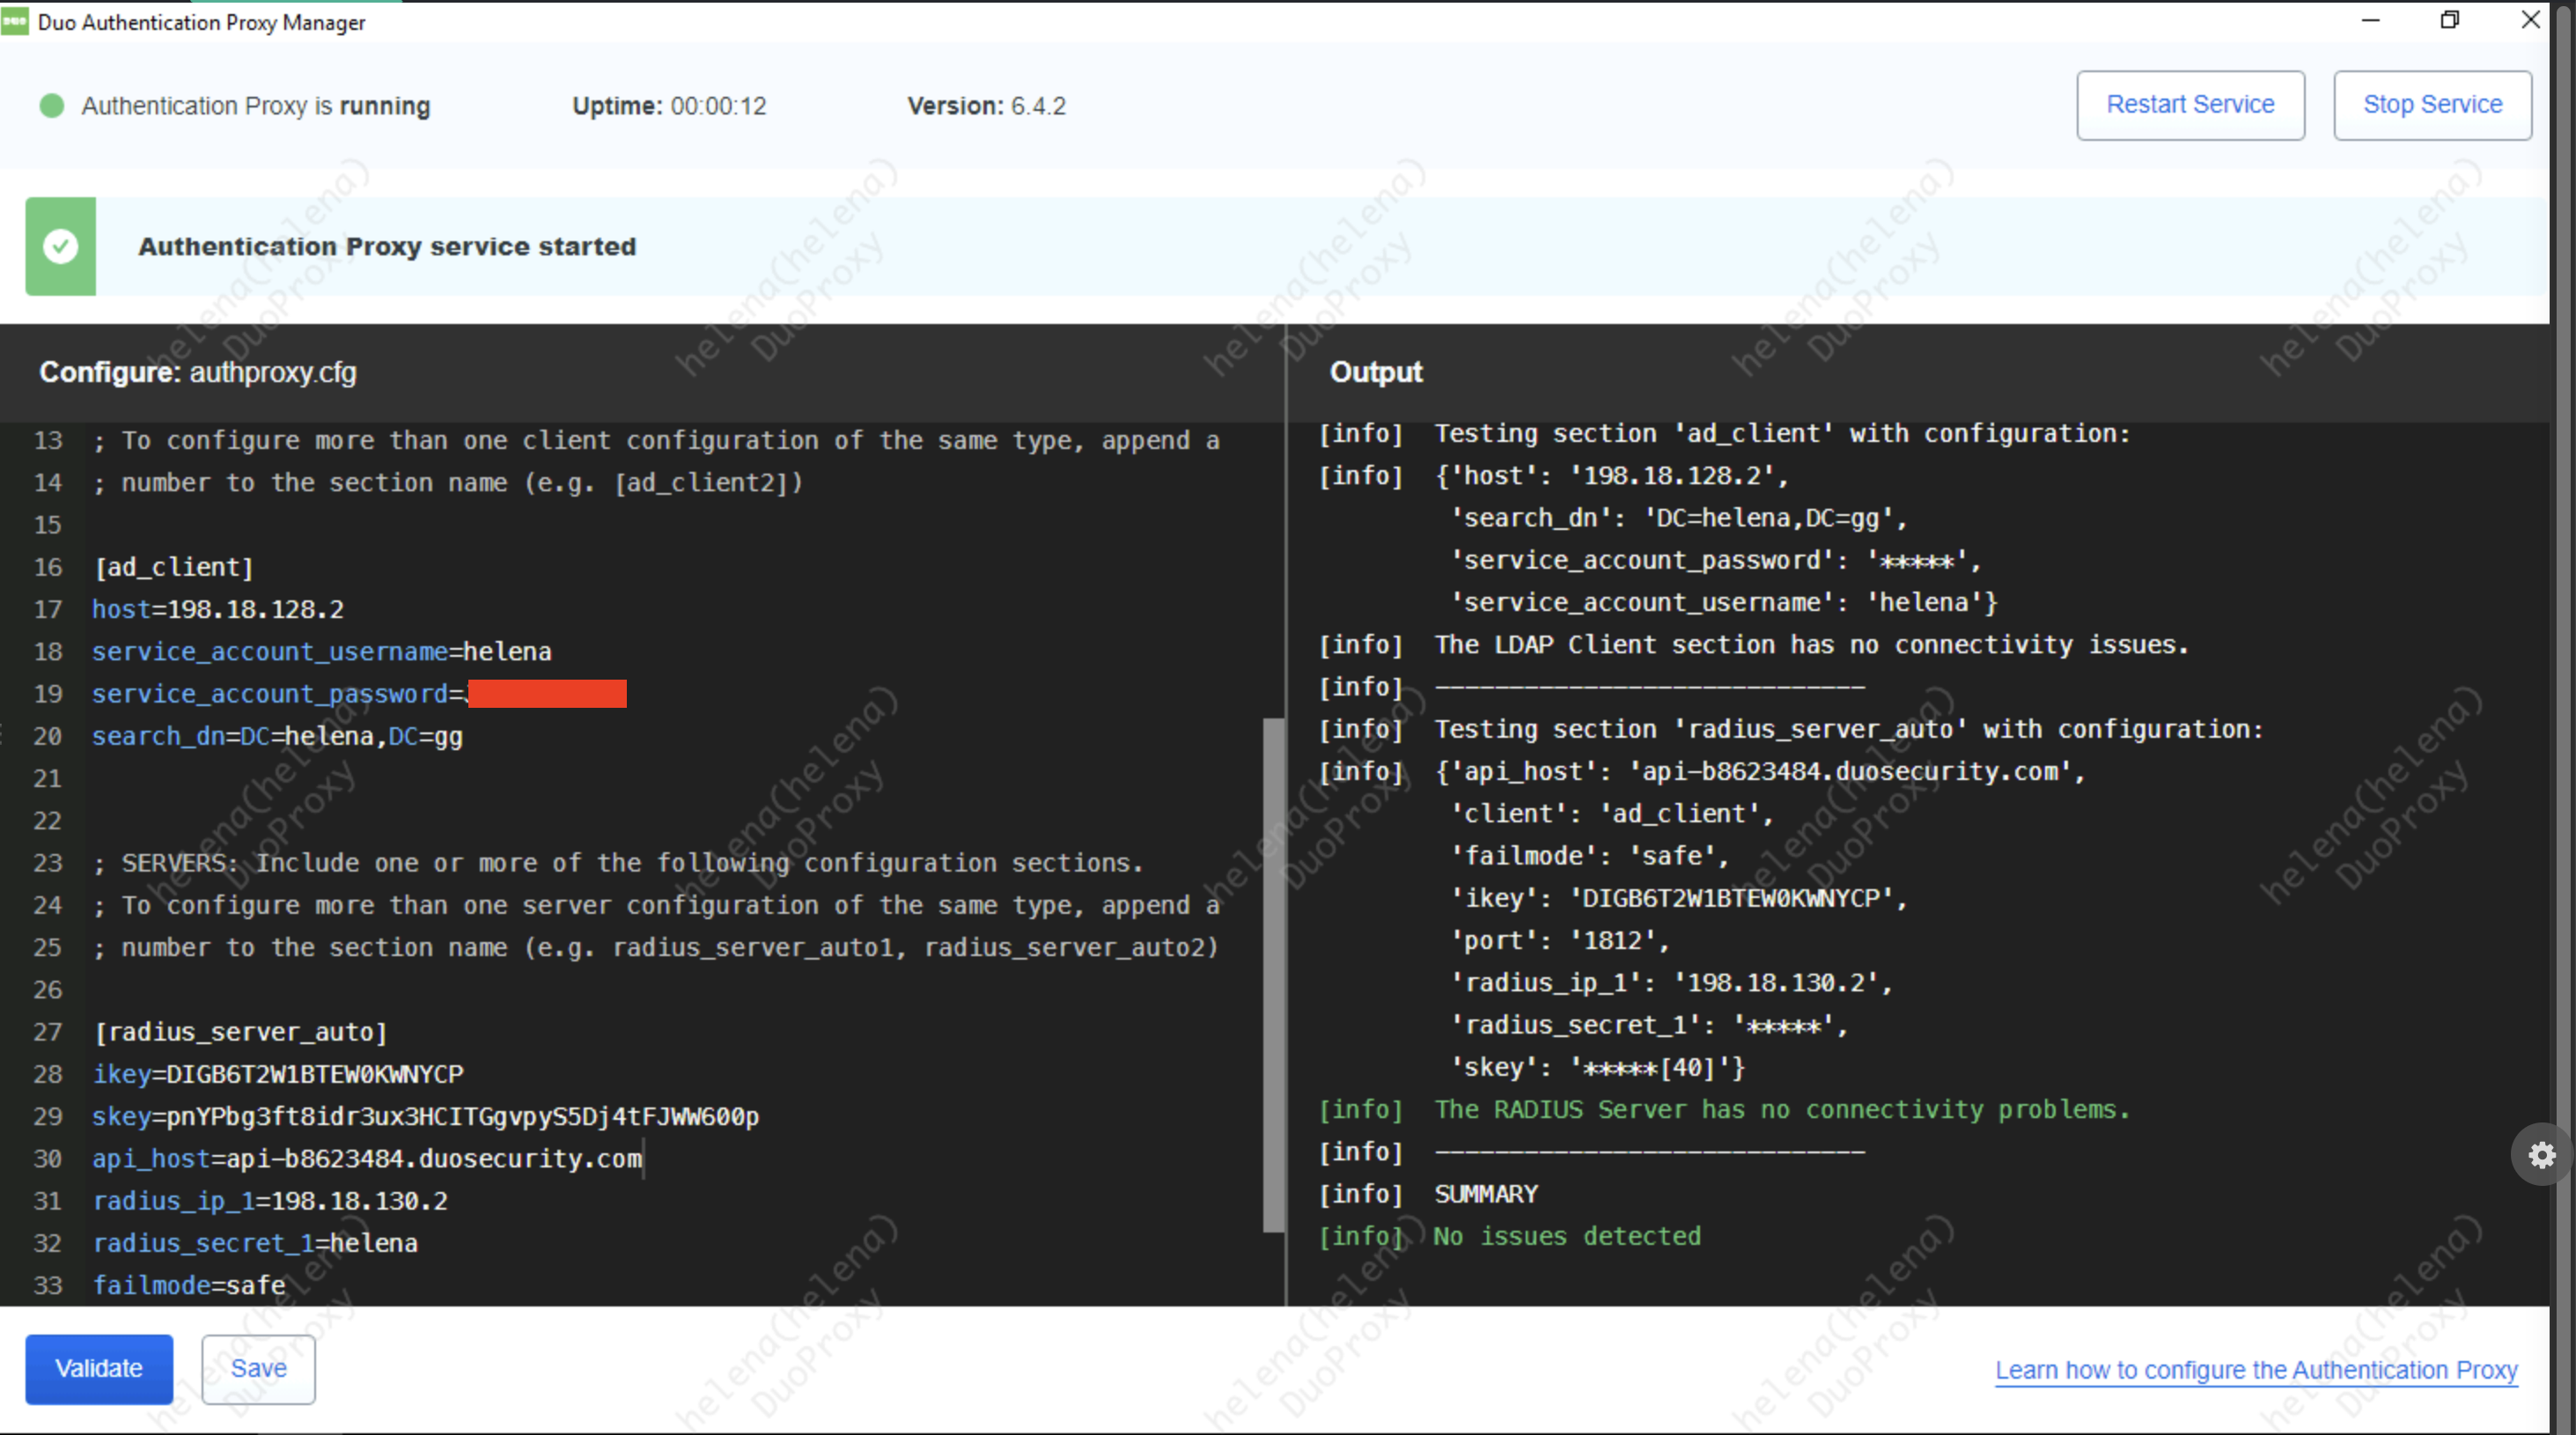The height and width of the screenshot is (1435, 2576).
Task: Click the config editor vertical scrollbar
Action: [x=1273, y=973]
